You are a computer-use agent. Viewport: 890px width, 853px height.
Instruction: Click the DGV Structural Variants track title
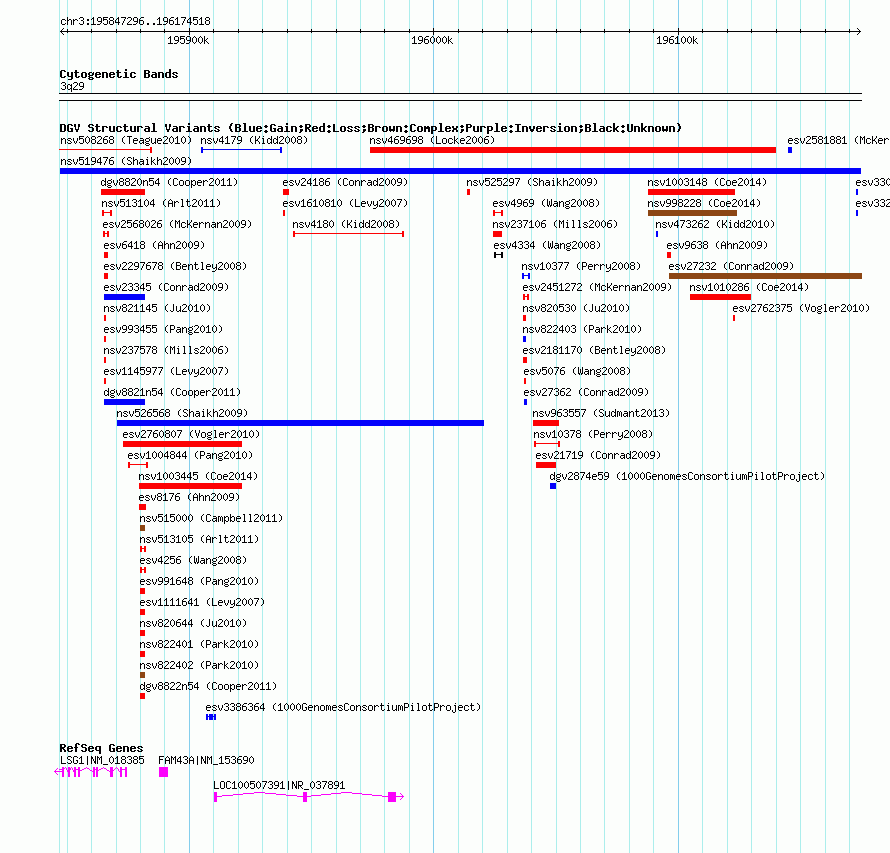click(x=371, y=128)
